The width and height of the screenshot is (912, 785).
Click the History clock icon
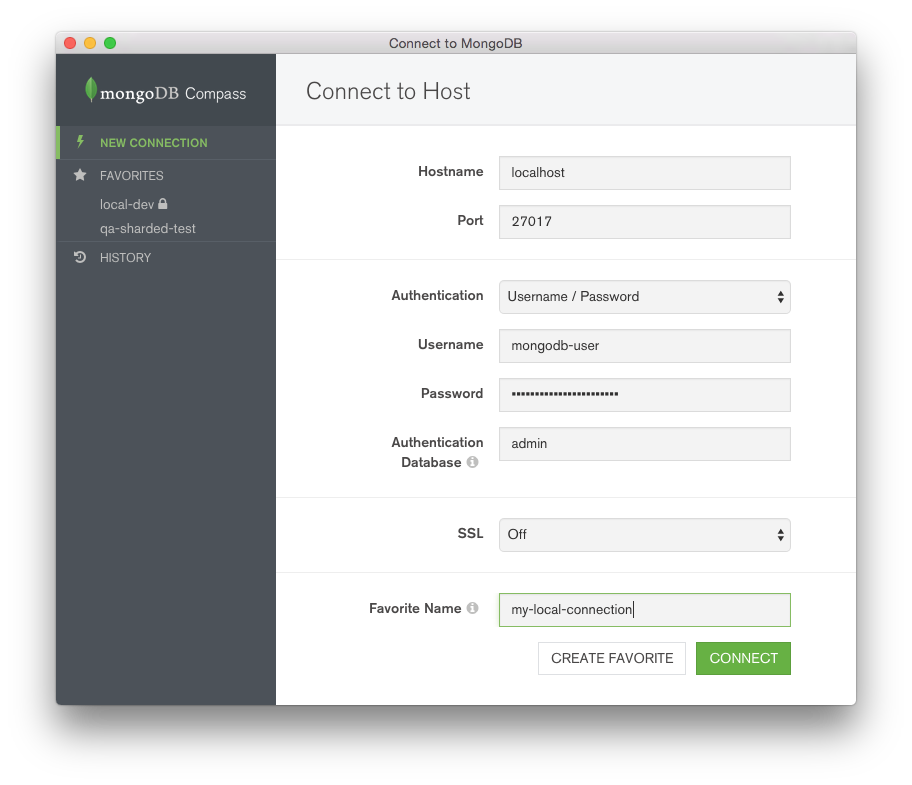click(x=80, y=257)
